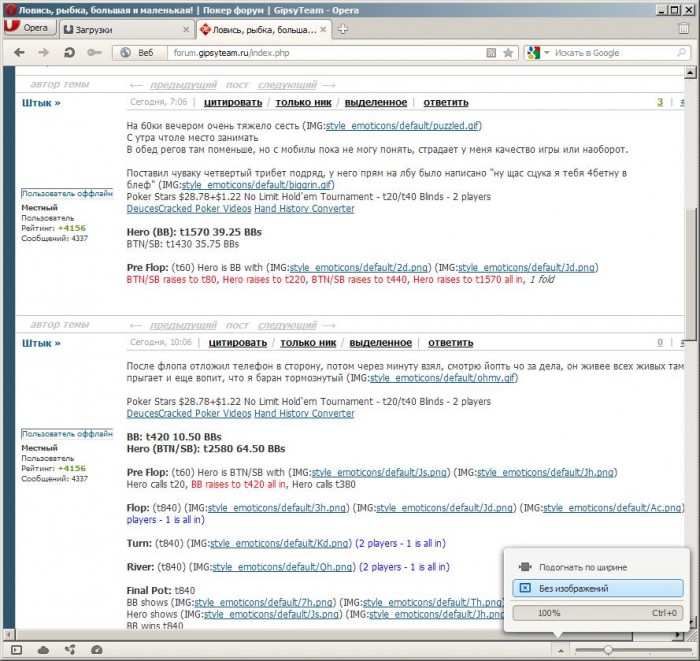The image size is (700, 661).
Task: Open first Hand History Converter link
Action: [304, 208]
